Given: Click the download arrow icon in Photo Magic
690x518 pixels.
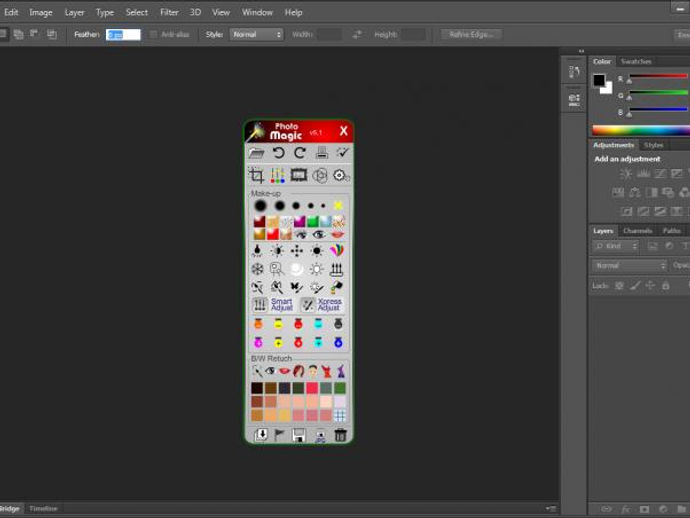Looking at the screenshot, I should [x=261, y=435].
